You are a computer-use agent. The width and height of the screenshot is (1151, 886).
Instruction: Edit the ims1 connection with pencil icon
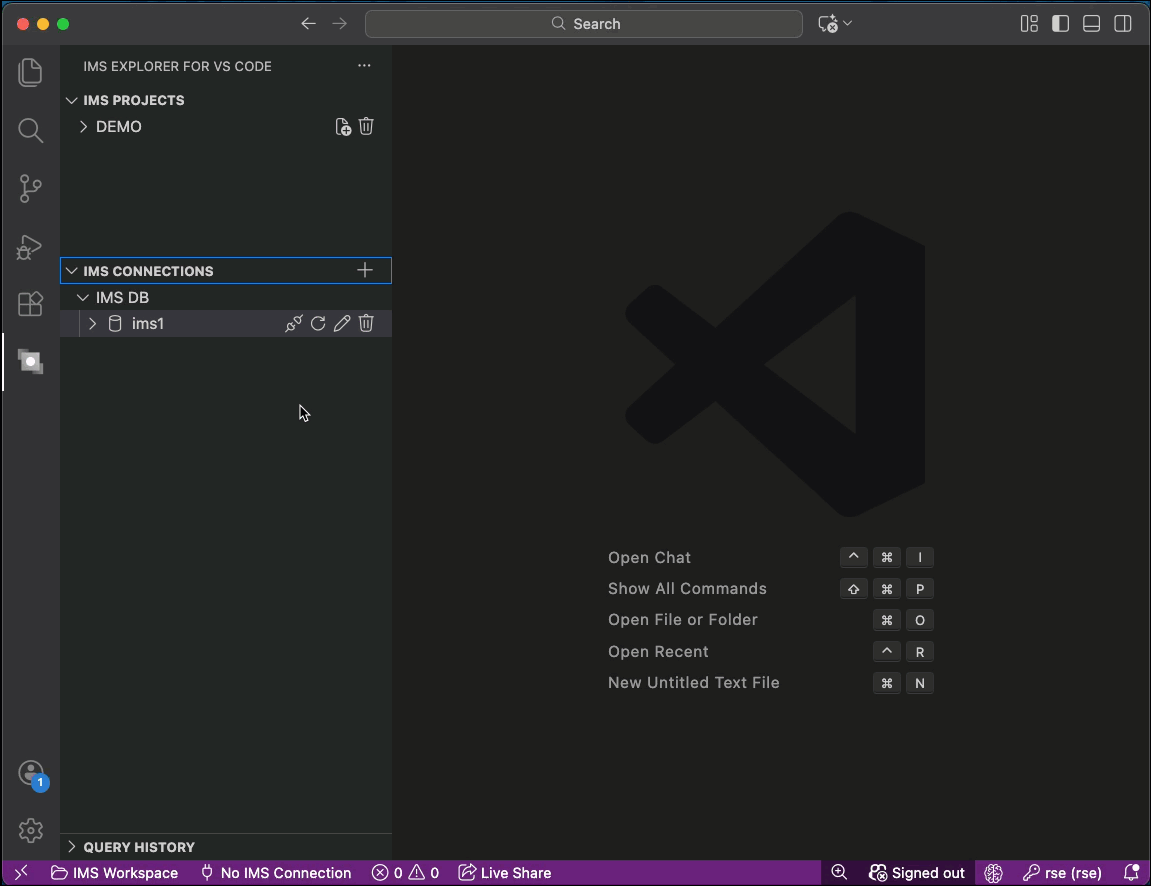342,323
